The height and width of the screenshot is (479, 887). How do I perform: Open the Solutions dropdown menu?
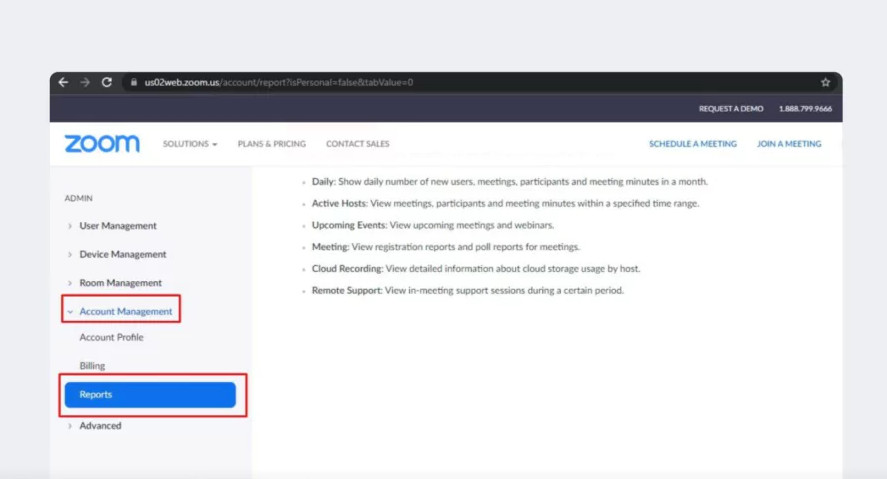coord(190,144)
